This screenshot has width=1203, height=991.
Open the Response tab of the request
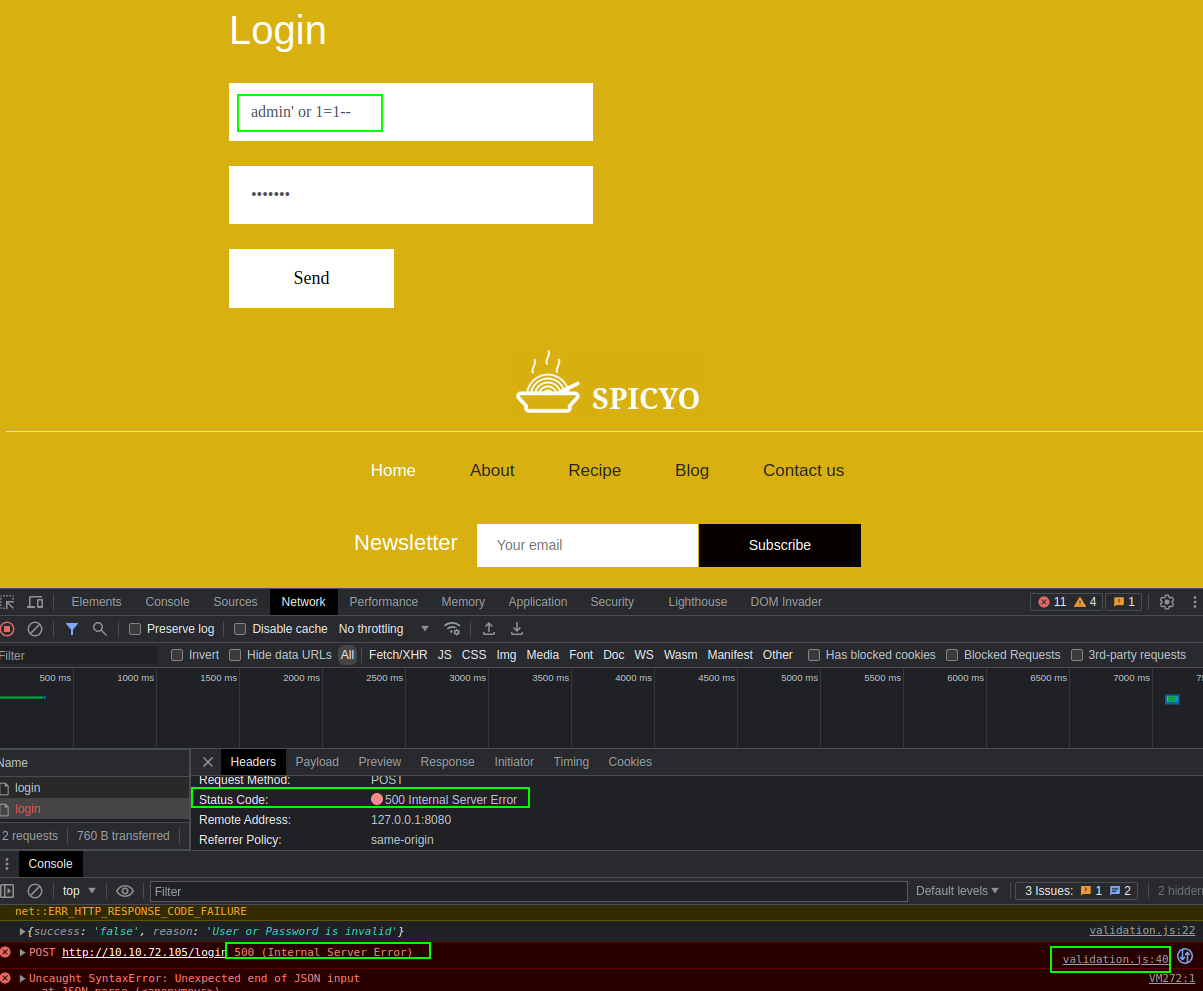point(447,762)
